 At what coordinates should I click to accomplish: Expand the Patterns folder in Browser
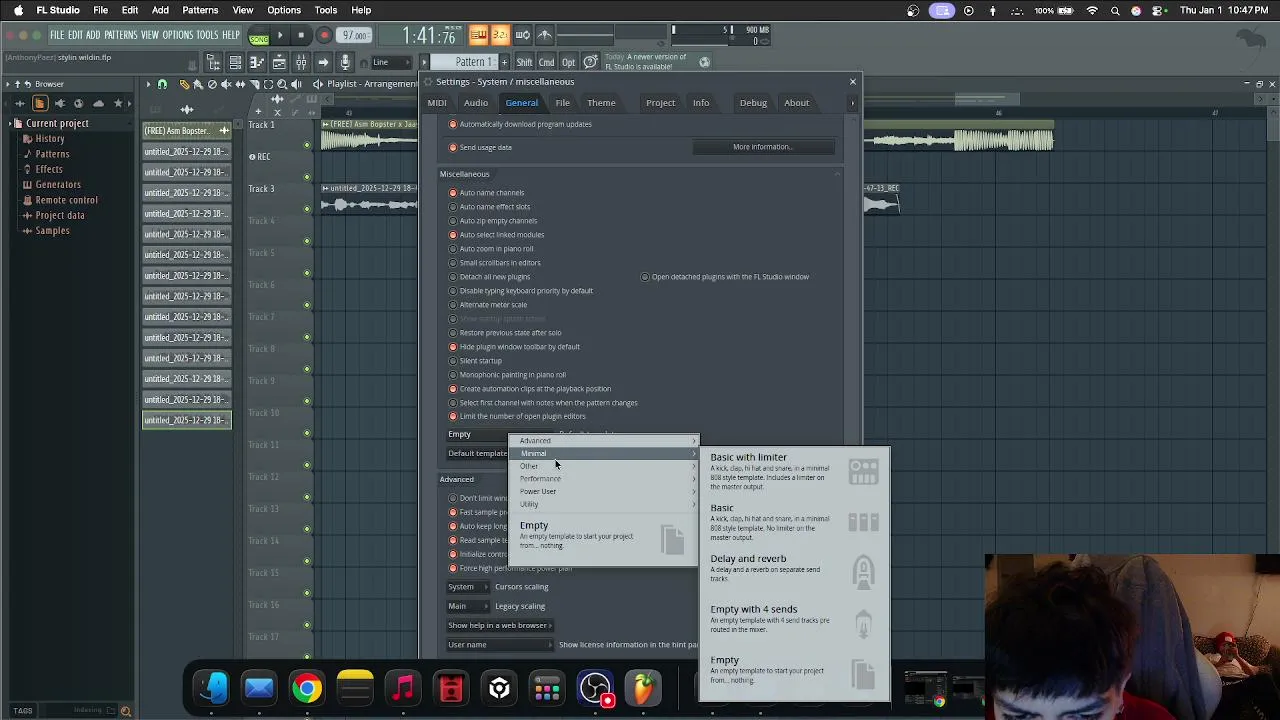(52, 154)
